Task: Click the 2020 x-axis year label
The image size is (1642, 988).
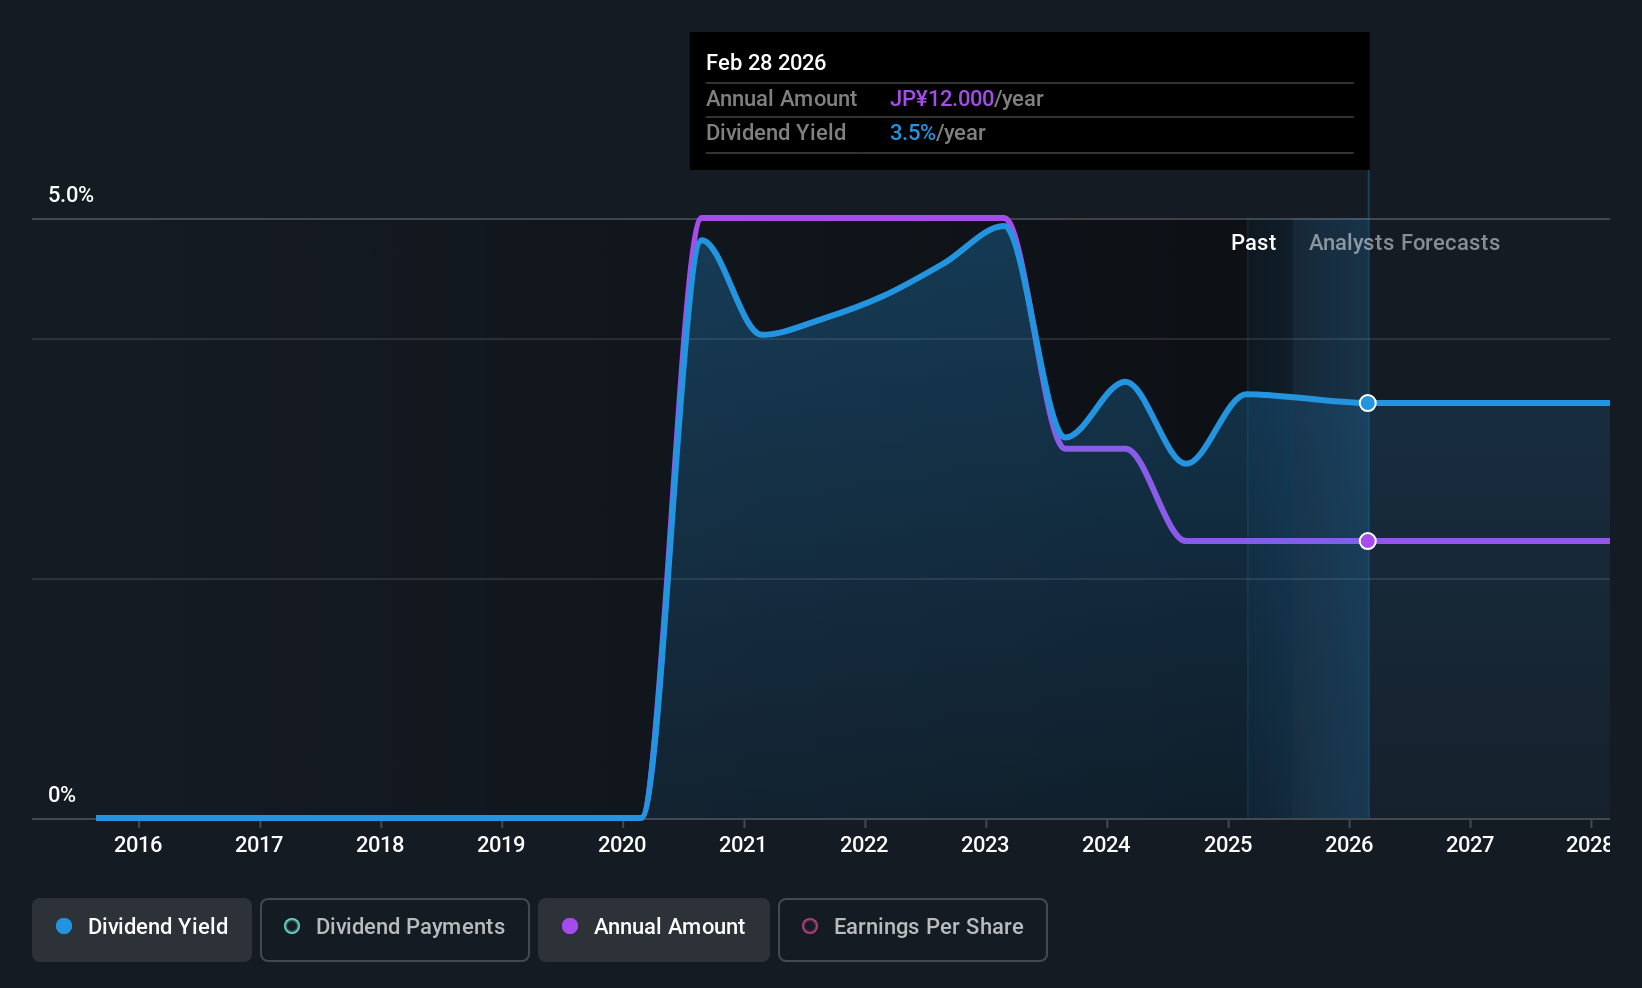Action: point(622,845)
